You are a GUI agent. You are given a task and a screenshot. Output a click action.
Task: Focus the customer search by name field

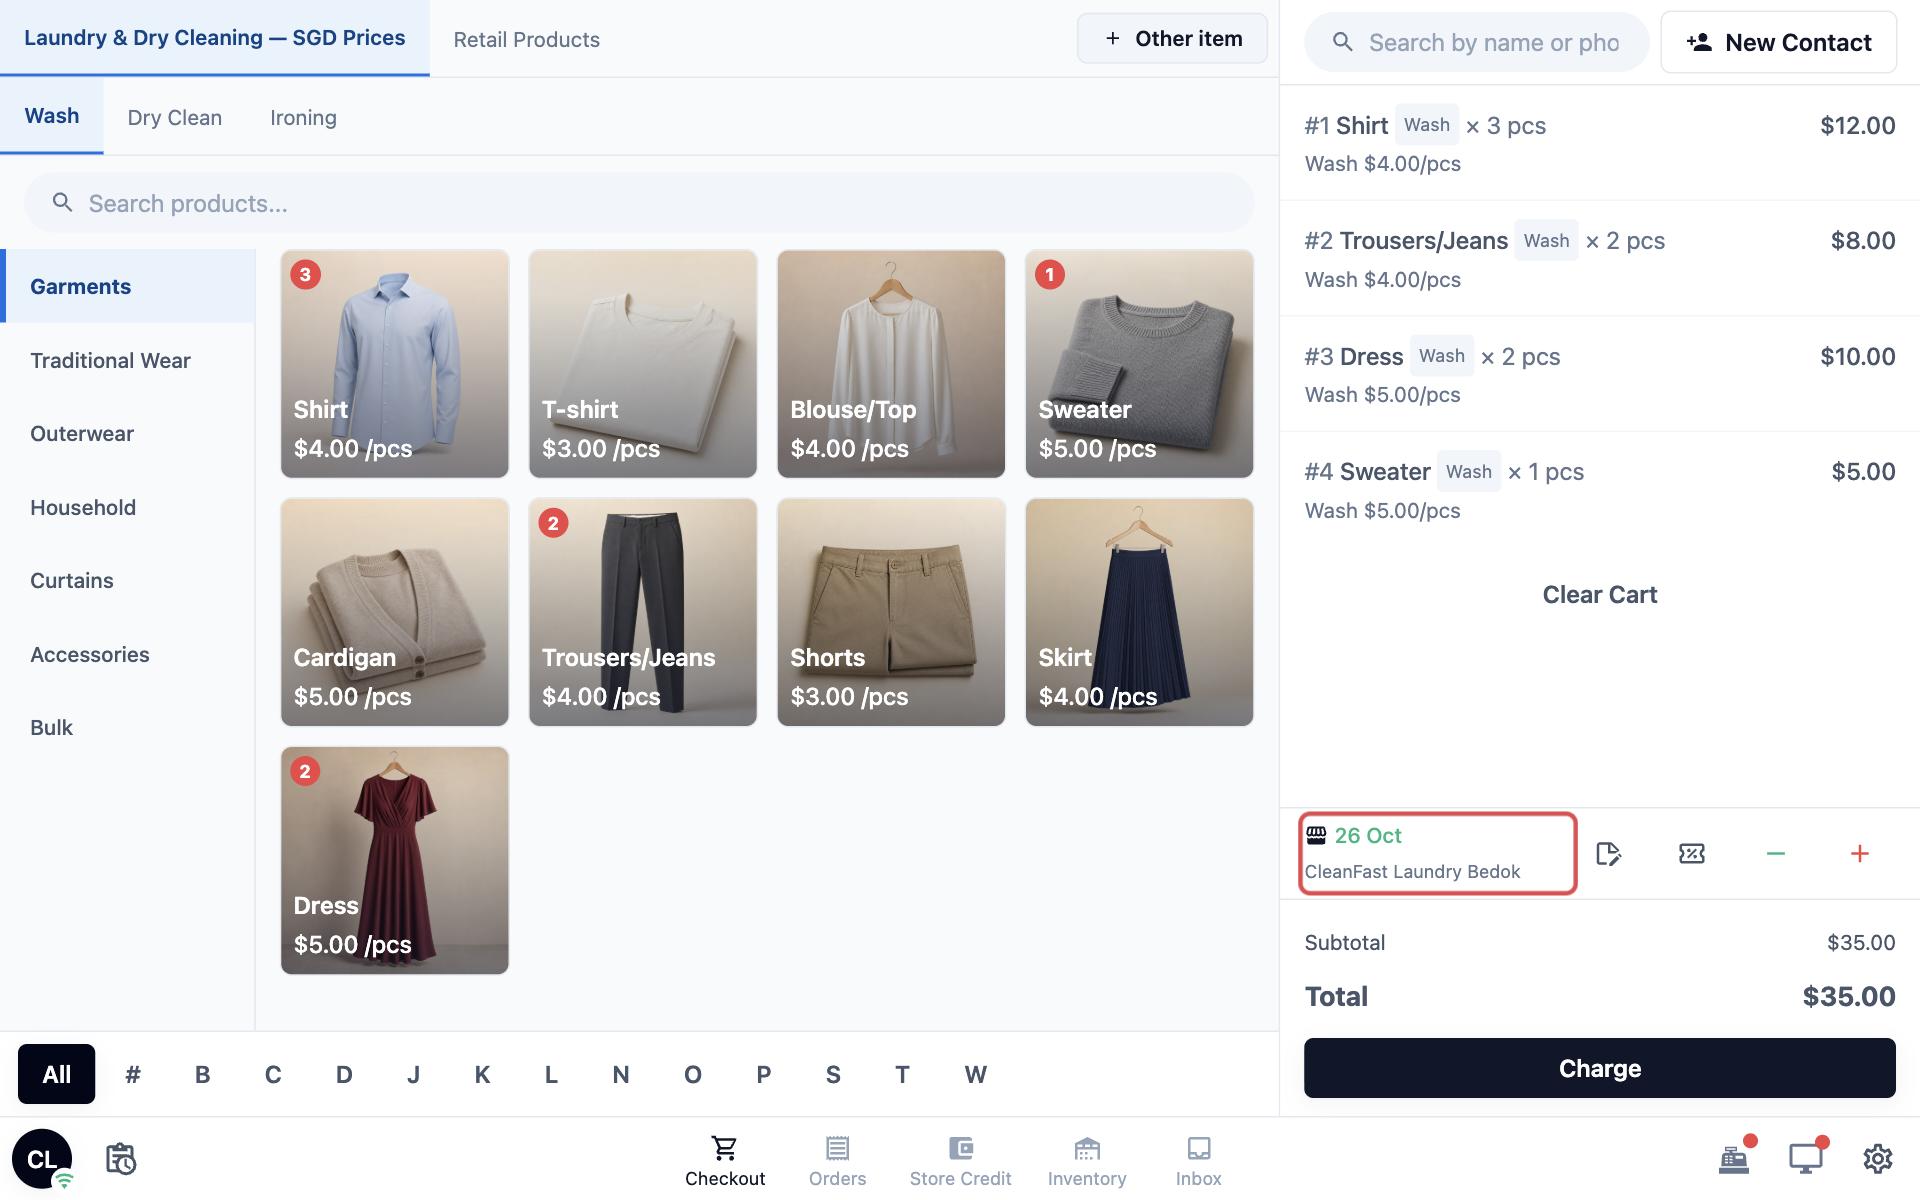click(1477, 42)
